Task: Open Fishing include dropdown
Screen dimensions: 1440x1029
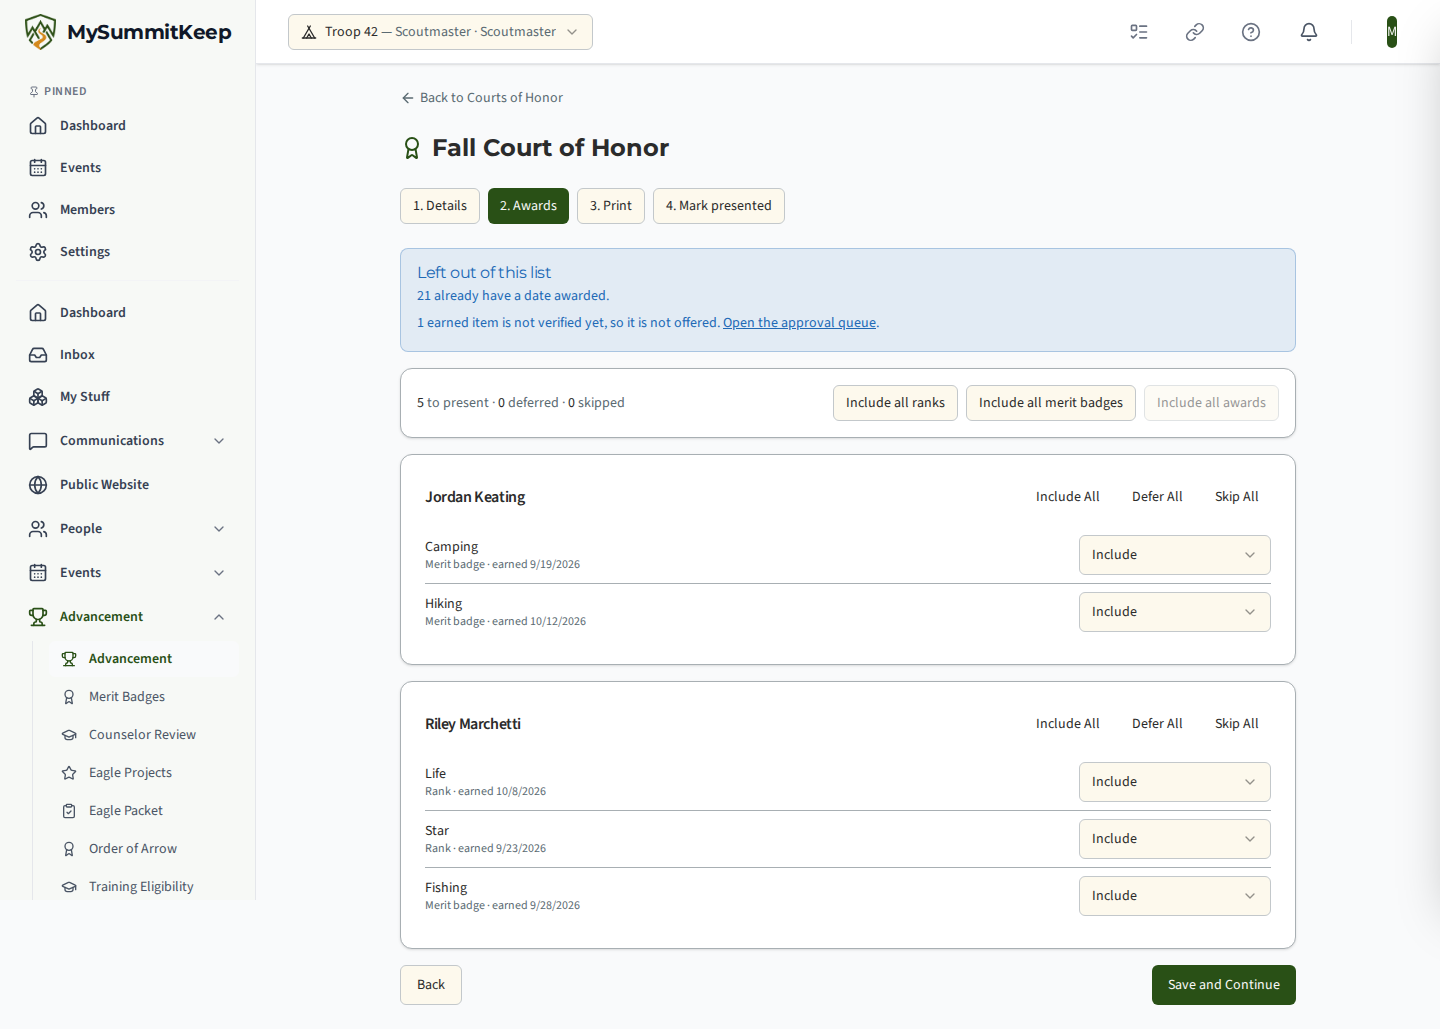Action: point(1174,896)
